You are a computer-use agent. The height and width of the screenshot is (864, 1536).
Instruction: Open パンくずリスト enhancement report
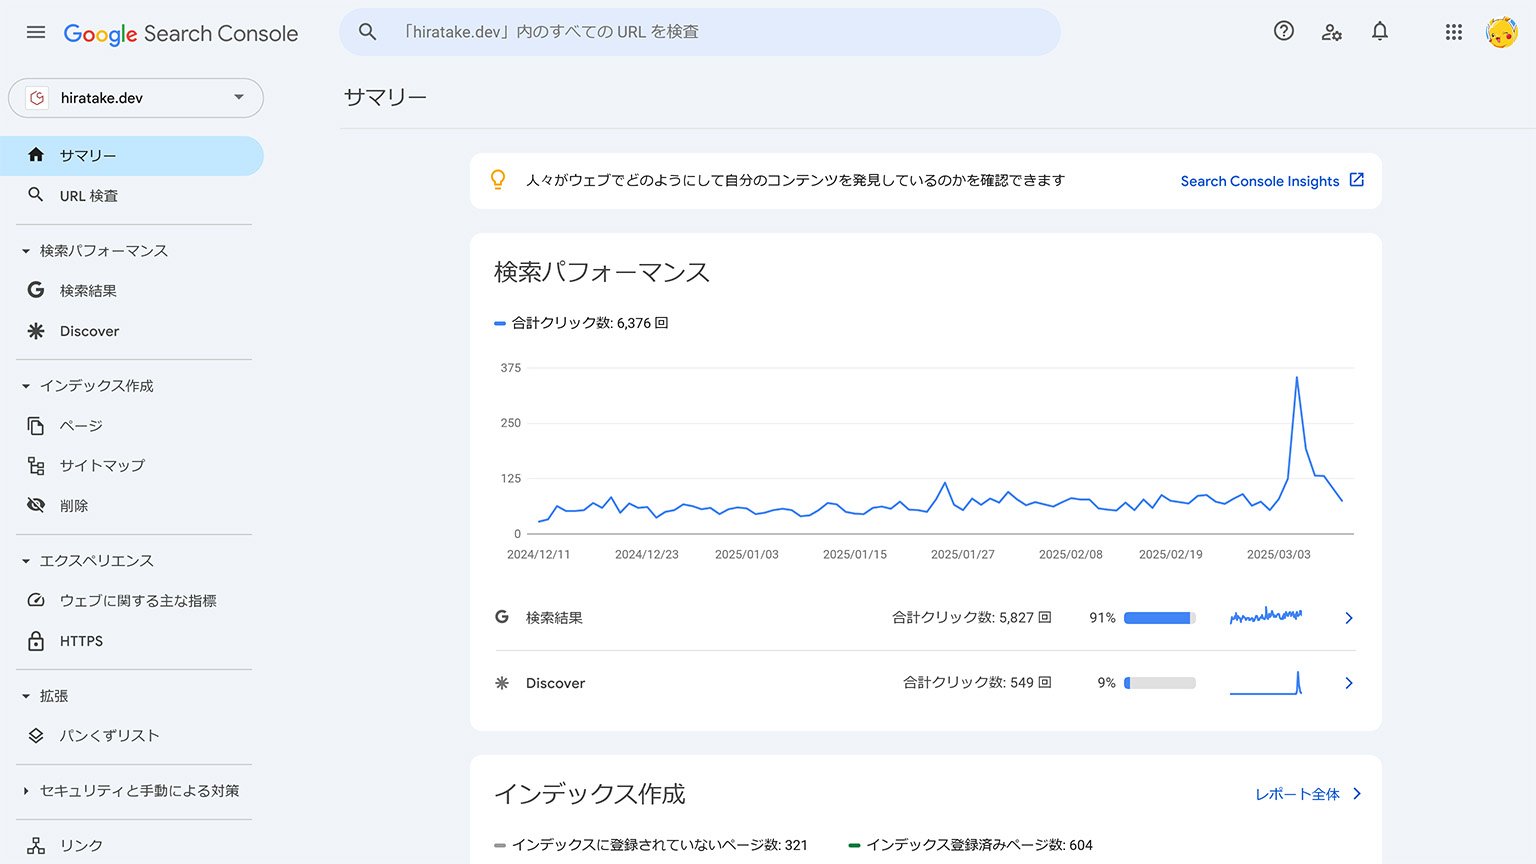pos(132,736)
